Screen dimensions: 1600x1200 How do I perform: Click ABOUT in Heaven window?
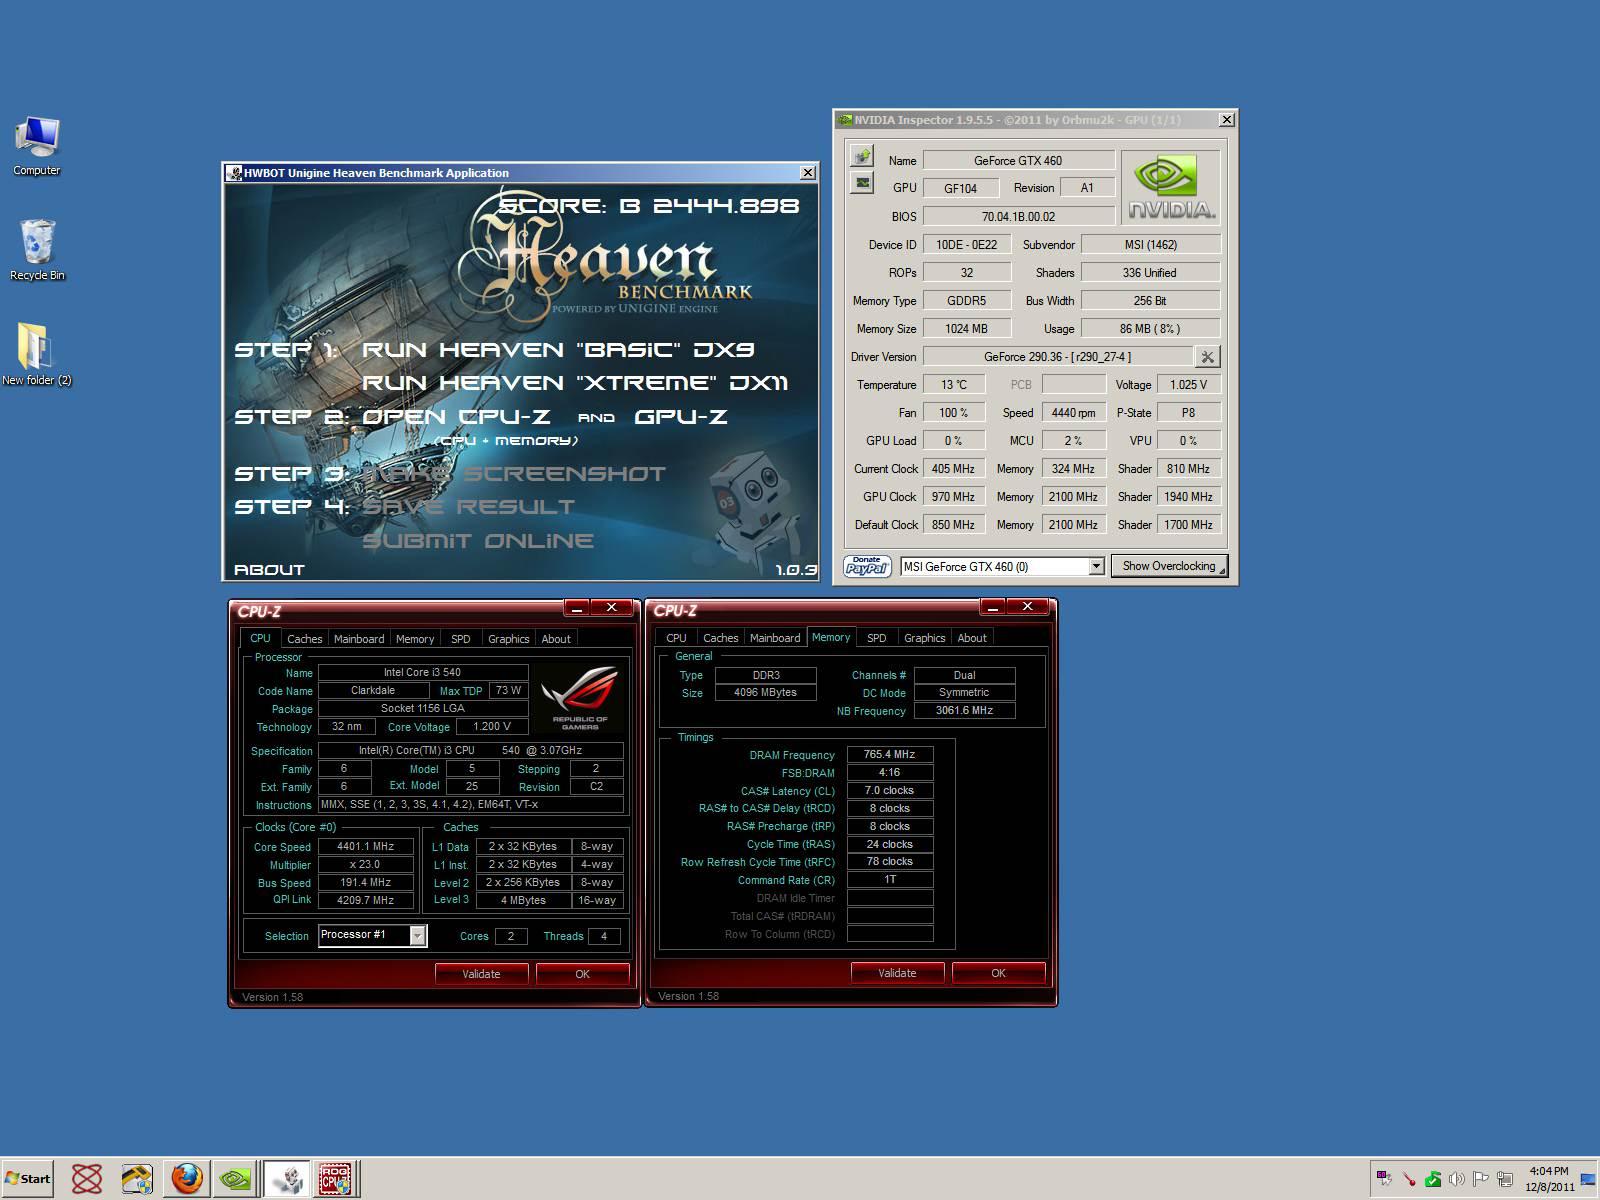[269, 570]
